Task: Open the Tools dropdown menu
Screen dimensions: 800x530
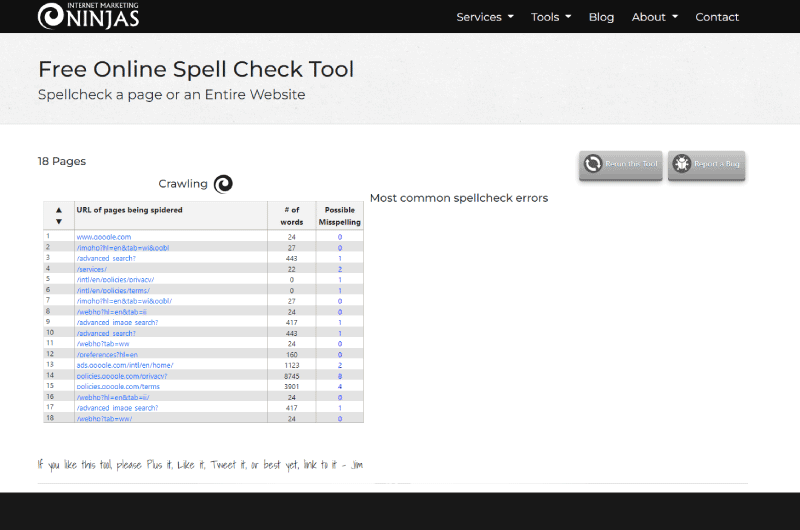Action: click(x=551, y=17)
